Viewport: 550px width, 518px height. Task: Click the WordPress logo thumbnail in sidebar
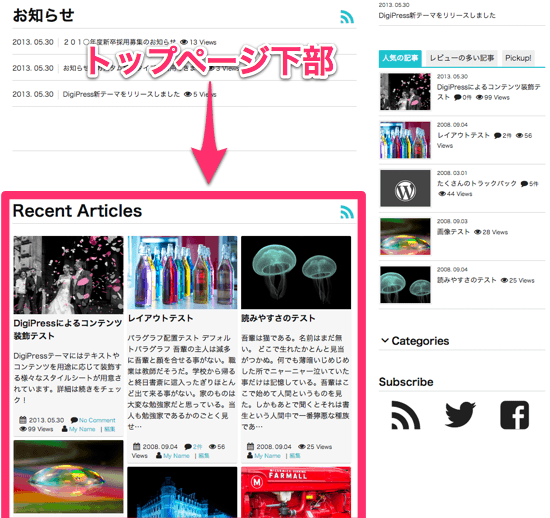coord(405,188)
